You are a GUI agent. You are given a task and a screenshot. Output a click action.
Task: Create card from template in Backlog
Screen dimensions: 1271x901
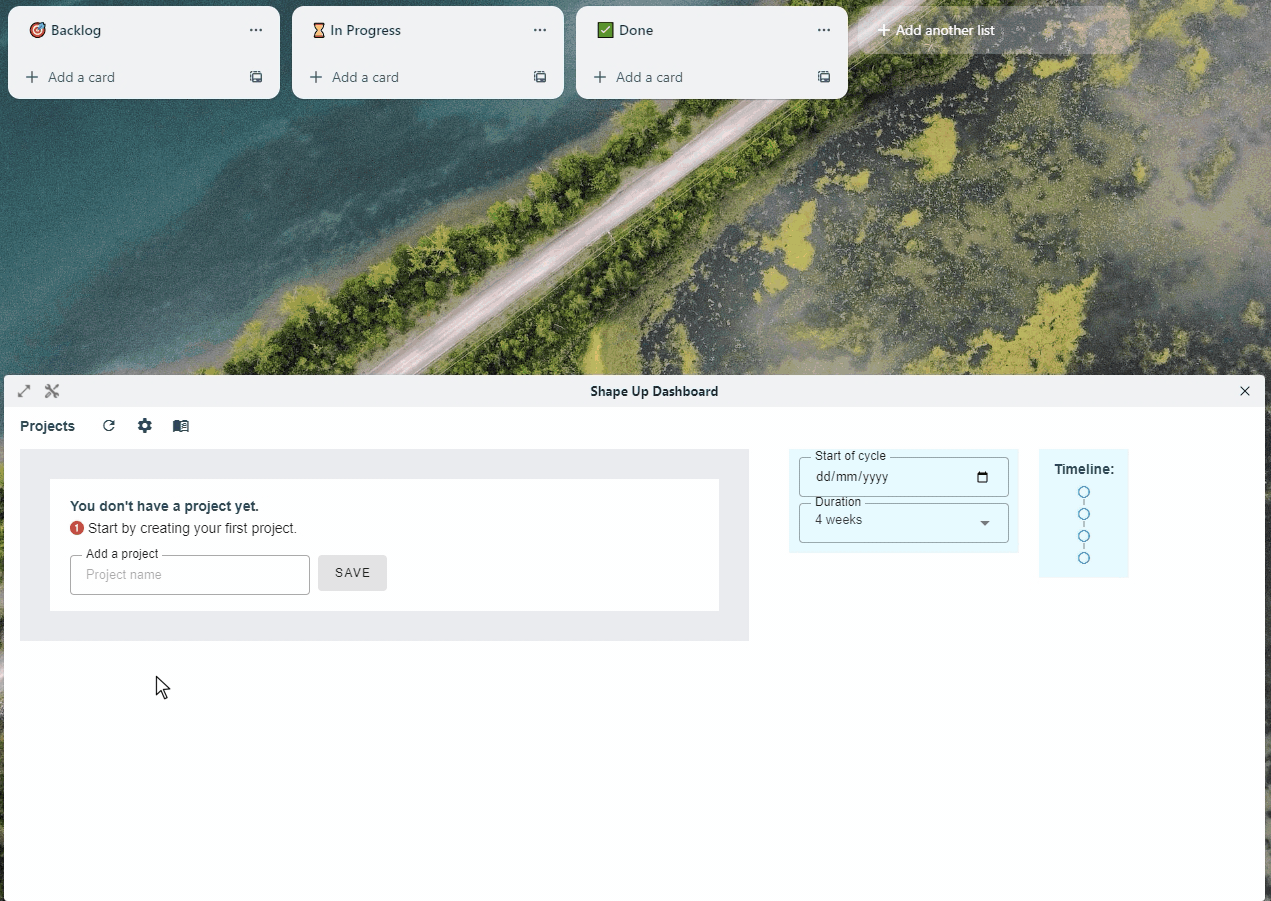point(256,77)
